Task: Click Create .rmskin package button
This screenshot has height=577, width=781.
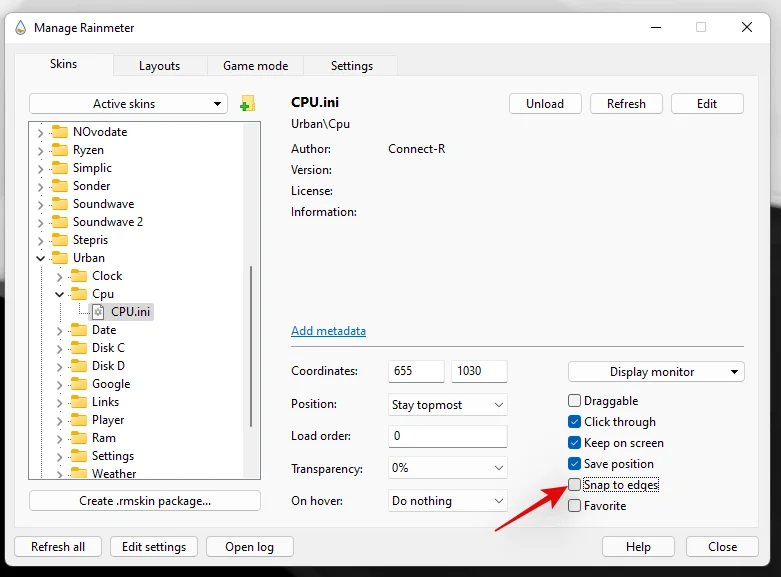Action: click(145, 501)
